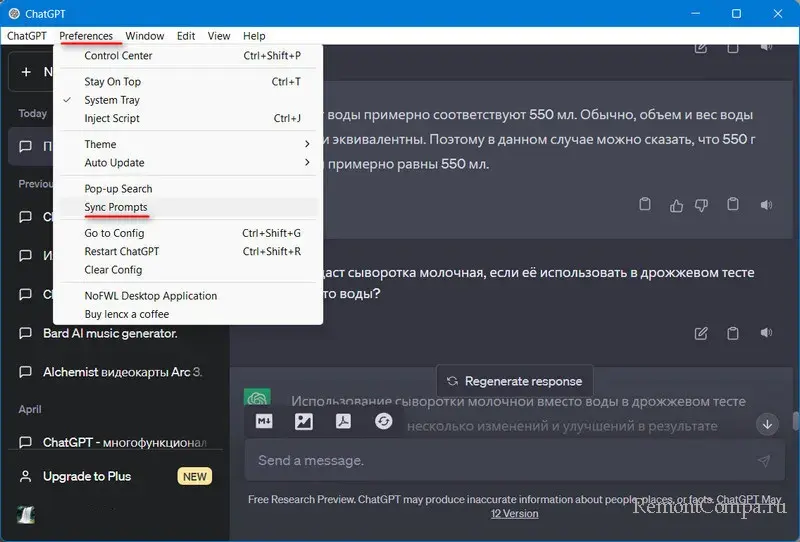
Task: Export chat as Markdown icon
Action: pyautogui.click(x=265, y=422)
